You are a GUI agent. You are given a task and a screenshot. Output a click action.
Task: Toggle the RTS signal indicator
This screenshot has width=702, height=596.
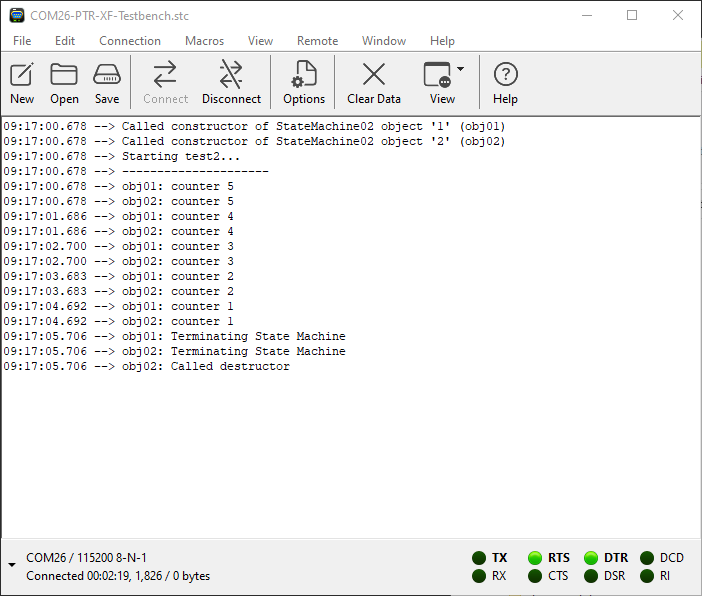click(536, 558)
